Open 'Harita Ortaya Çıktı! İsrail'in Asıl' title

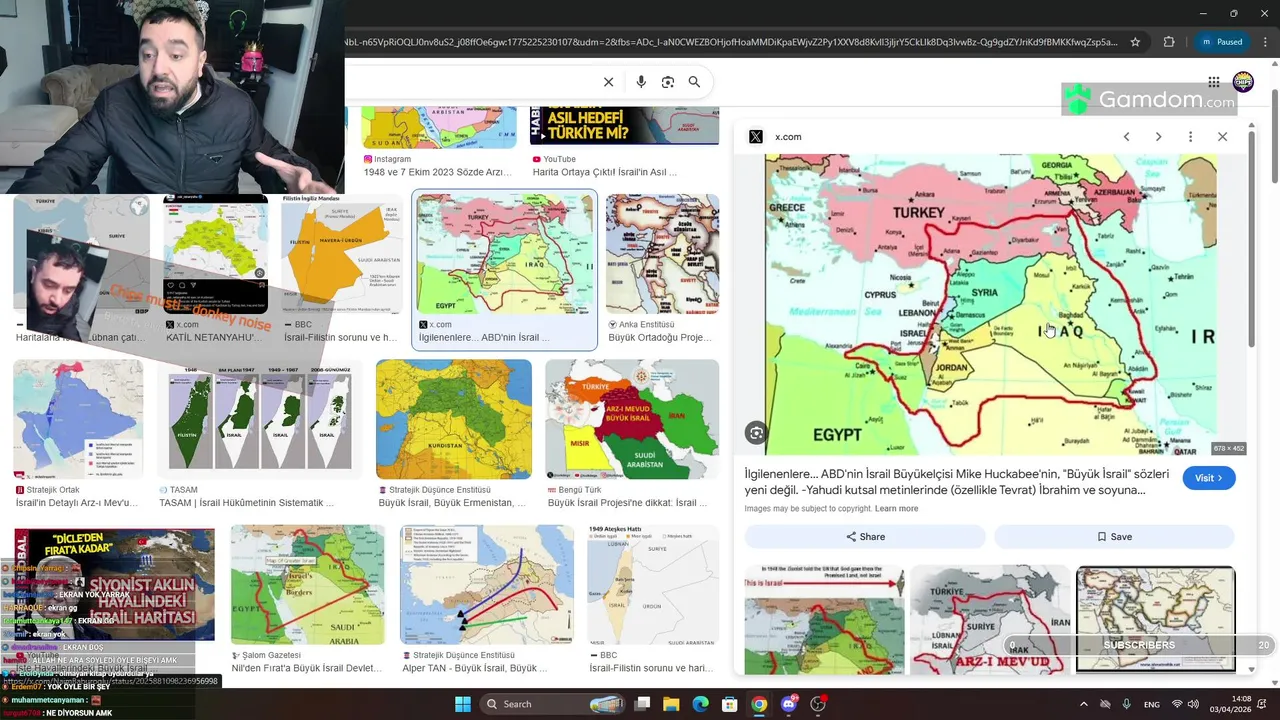(604, 172)
